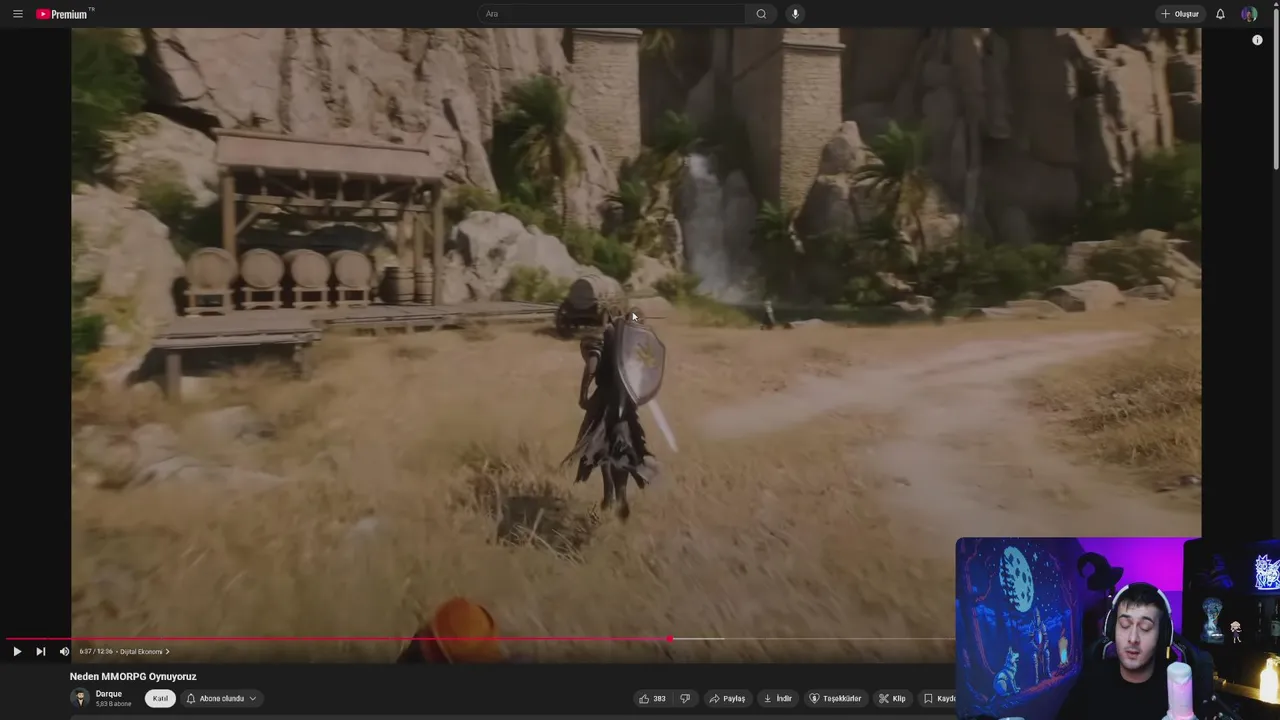Dislike the video
Image resolution: width=1280 pixels, height=720 pixels.
click(685, 698)
